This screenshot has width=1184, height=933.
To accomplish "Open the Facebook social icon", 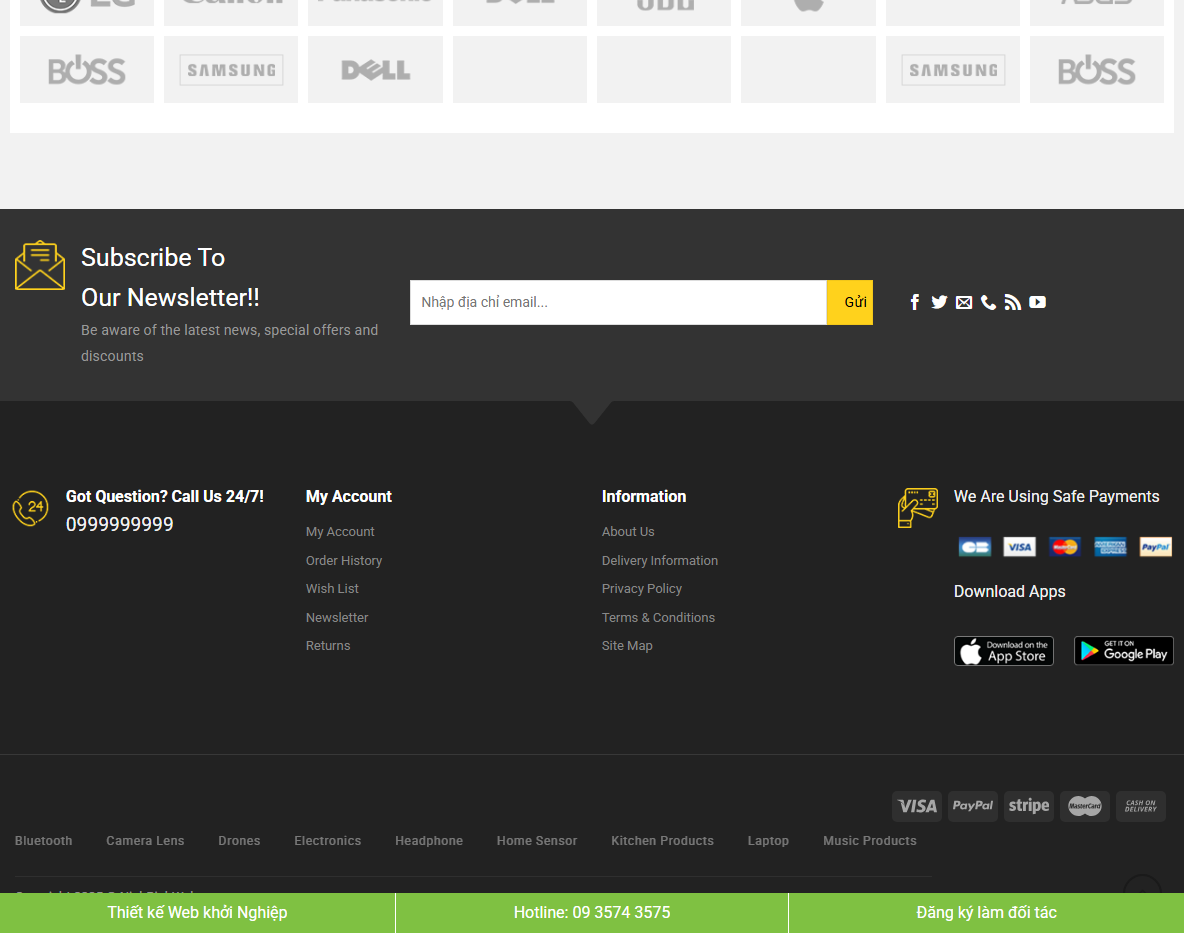I will pyautogui.click(x=914, y=301).
